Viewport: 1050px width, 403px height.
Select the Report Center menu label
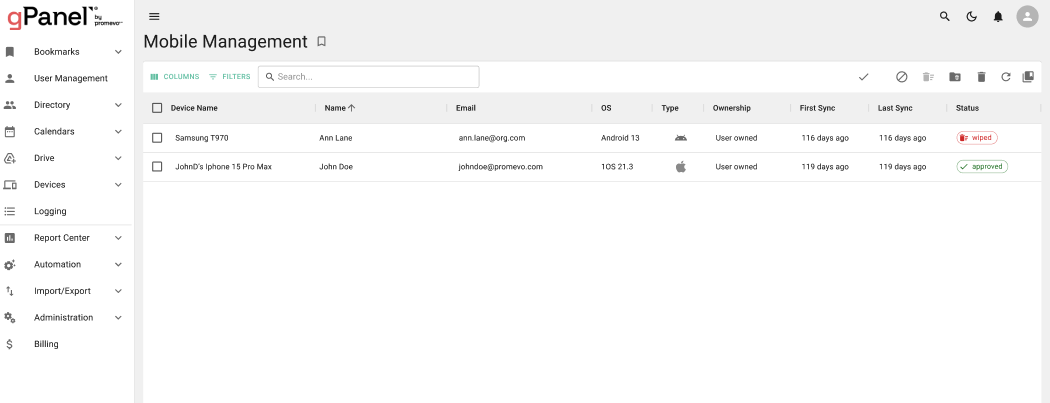62,238
